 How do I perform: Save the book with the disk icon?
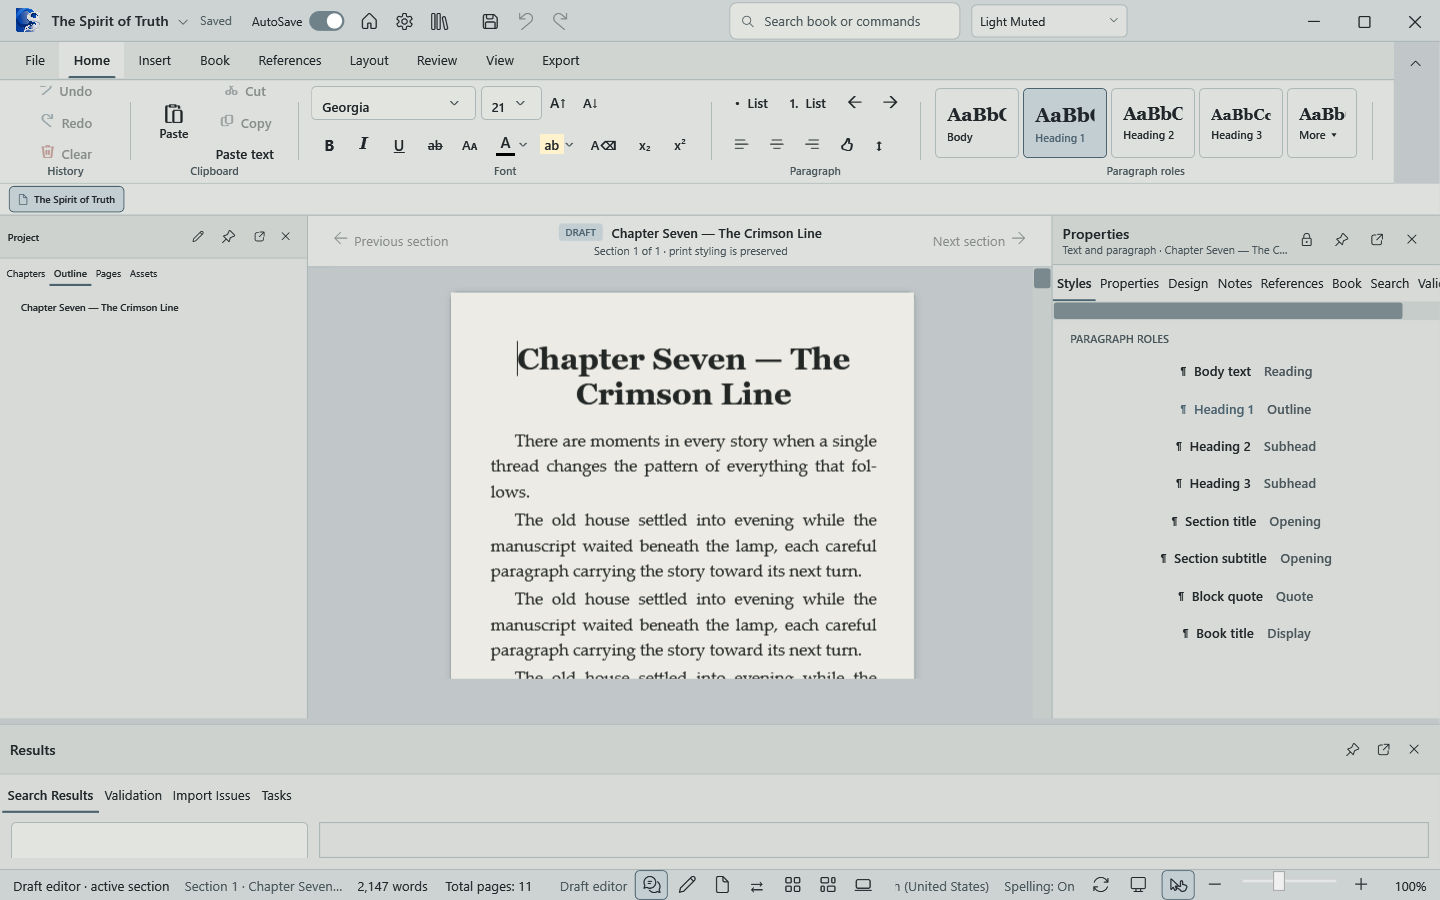(490, 21)
